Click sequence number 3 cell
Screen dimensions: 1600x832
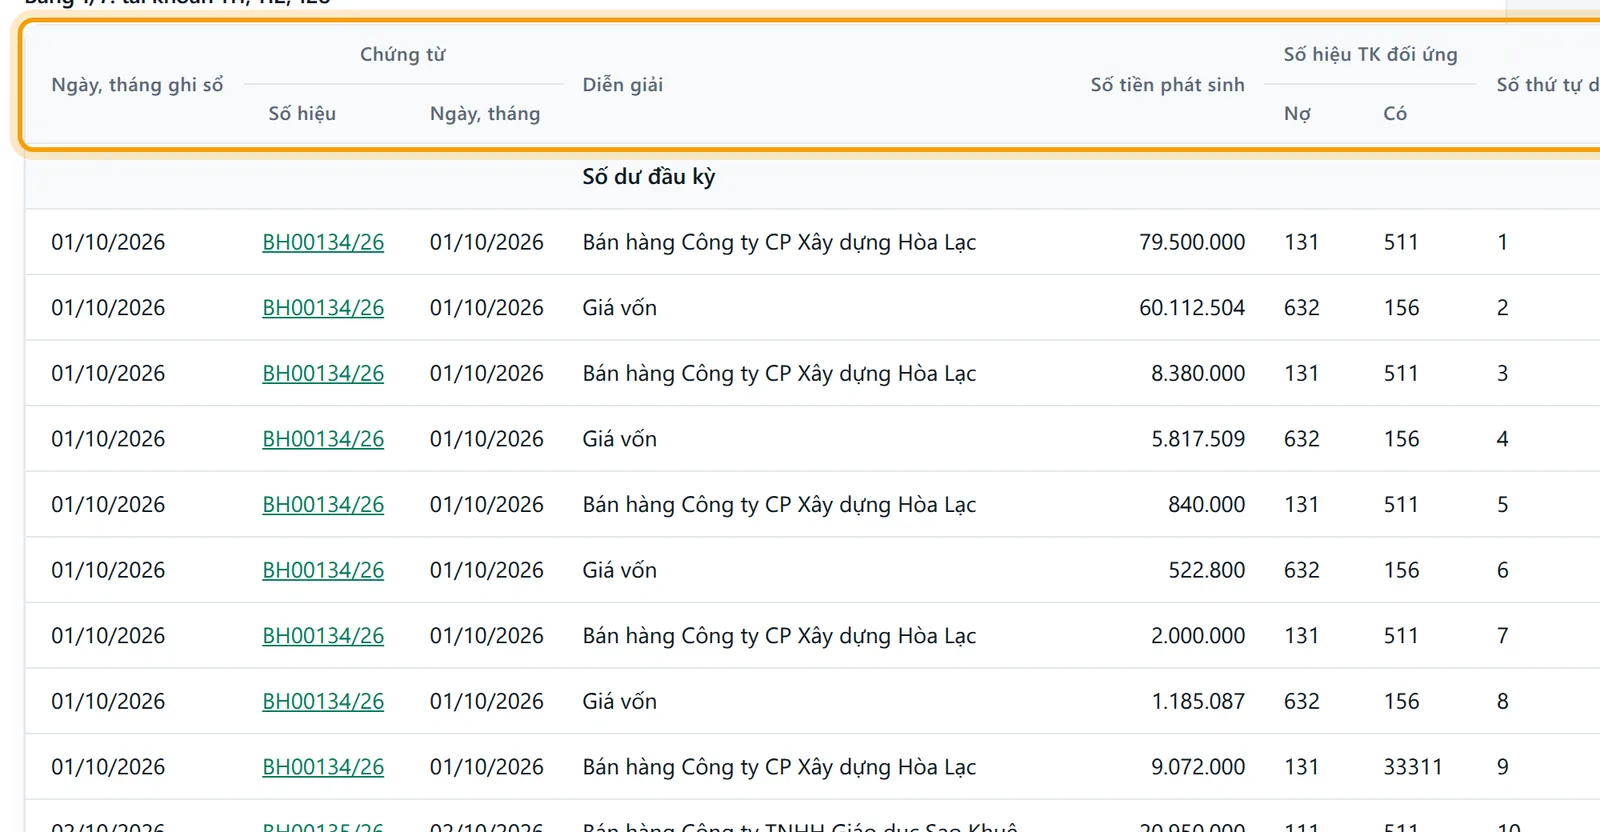tap(1502, 373)
